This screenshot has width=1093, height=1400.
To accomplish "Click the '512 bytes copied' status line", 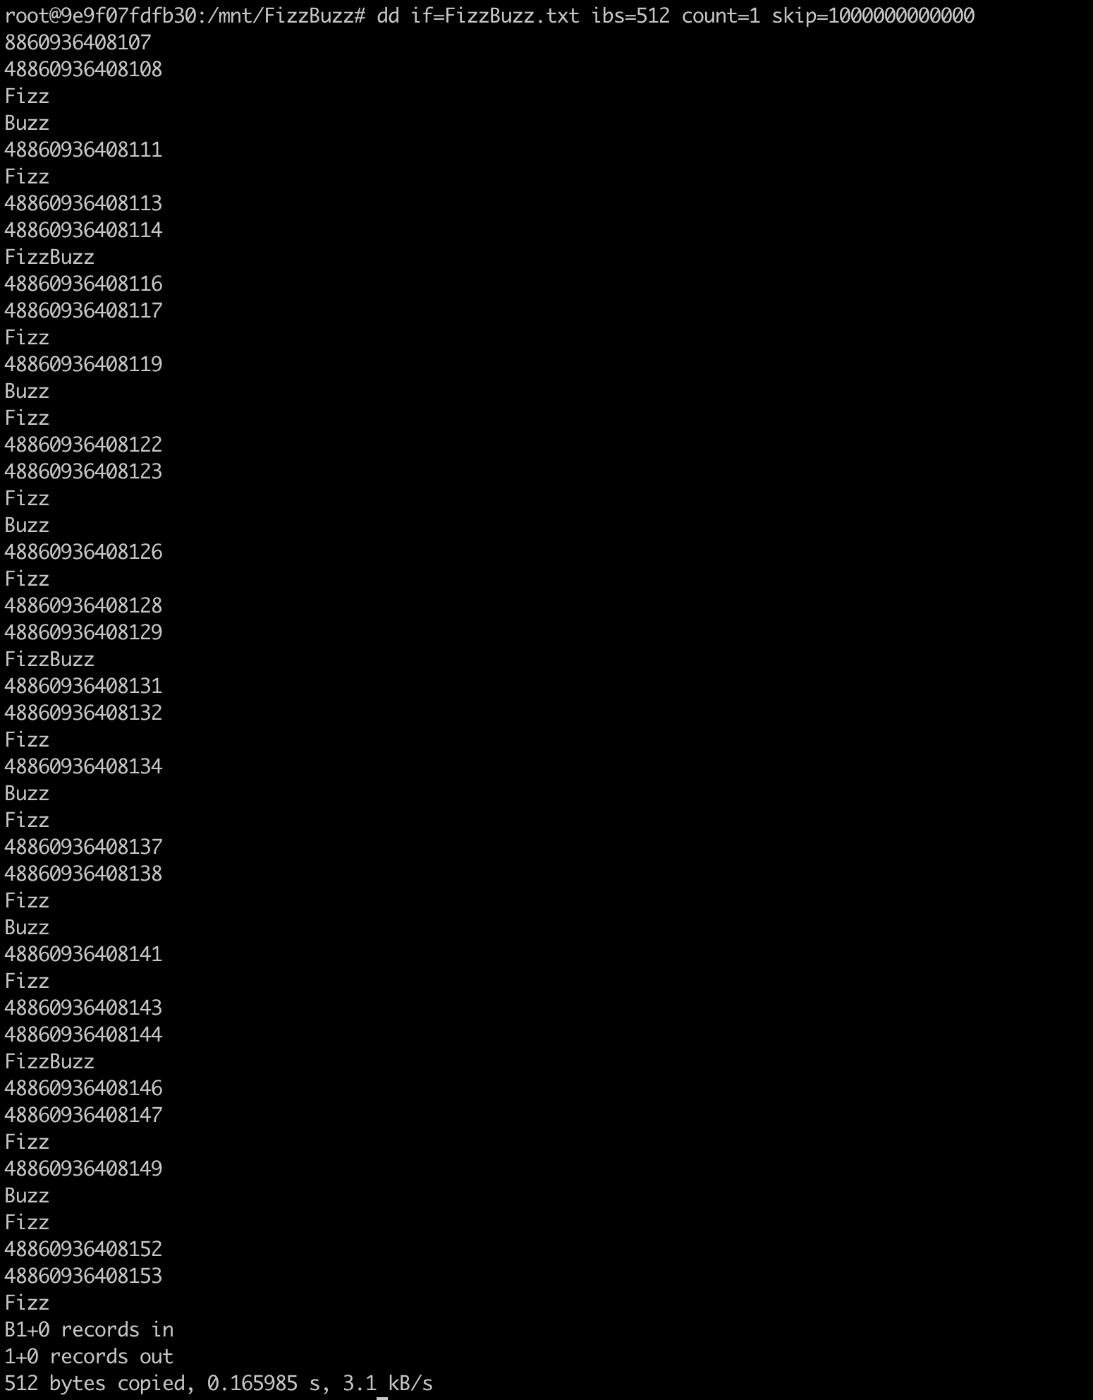I will (219, 1383).
